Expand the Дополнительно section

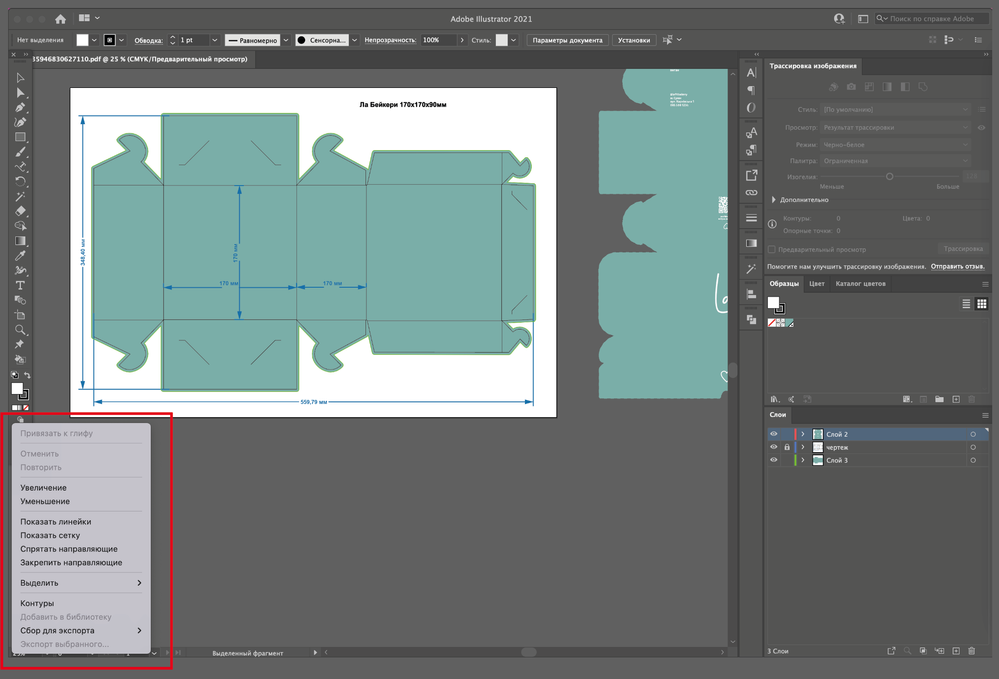point(774,199)
